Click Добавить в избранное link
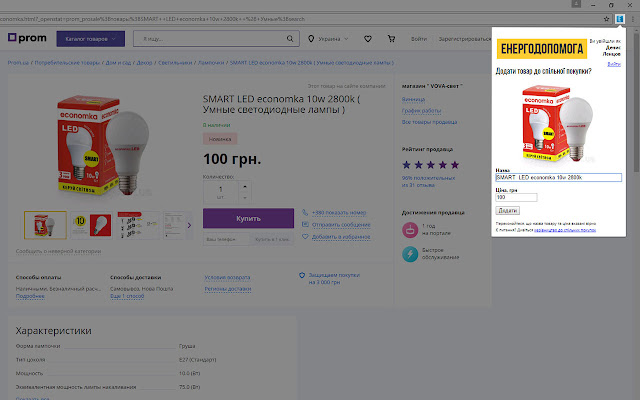Screen dimensions: 640x400 coord(341,237)
